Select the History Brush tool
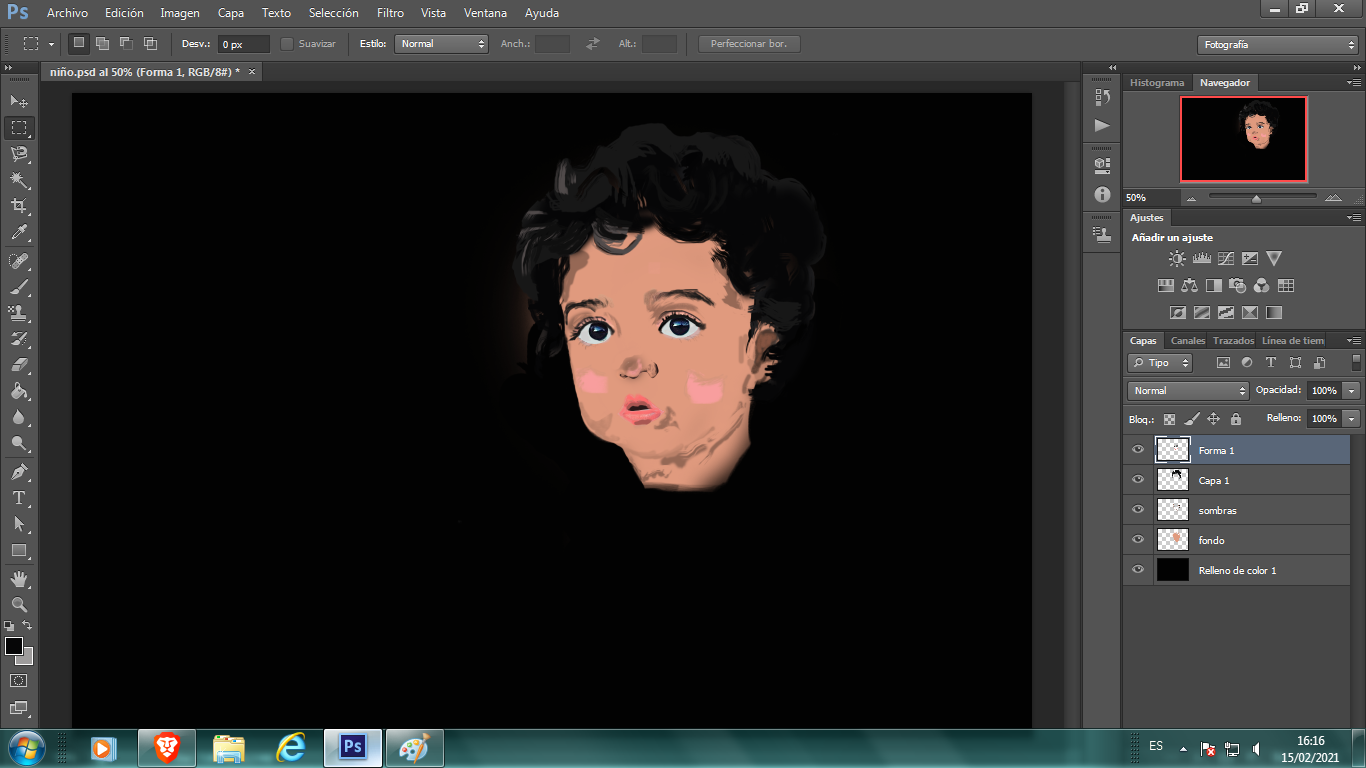The height and width of the screenshot is (768, 1366). (19, 339)
